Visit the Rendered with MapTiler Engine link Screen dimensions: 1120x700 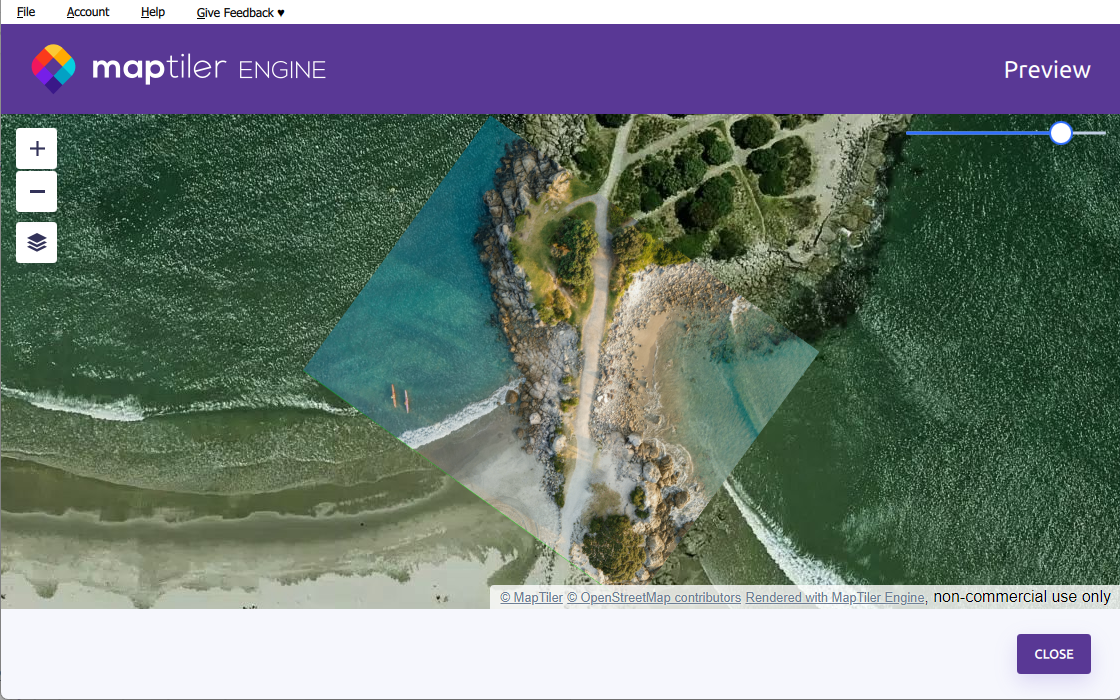pos(835,598)
